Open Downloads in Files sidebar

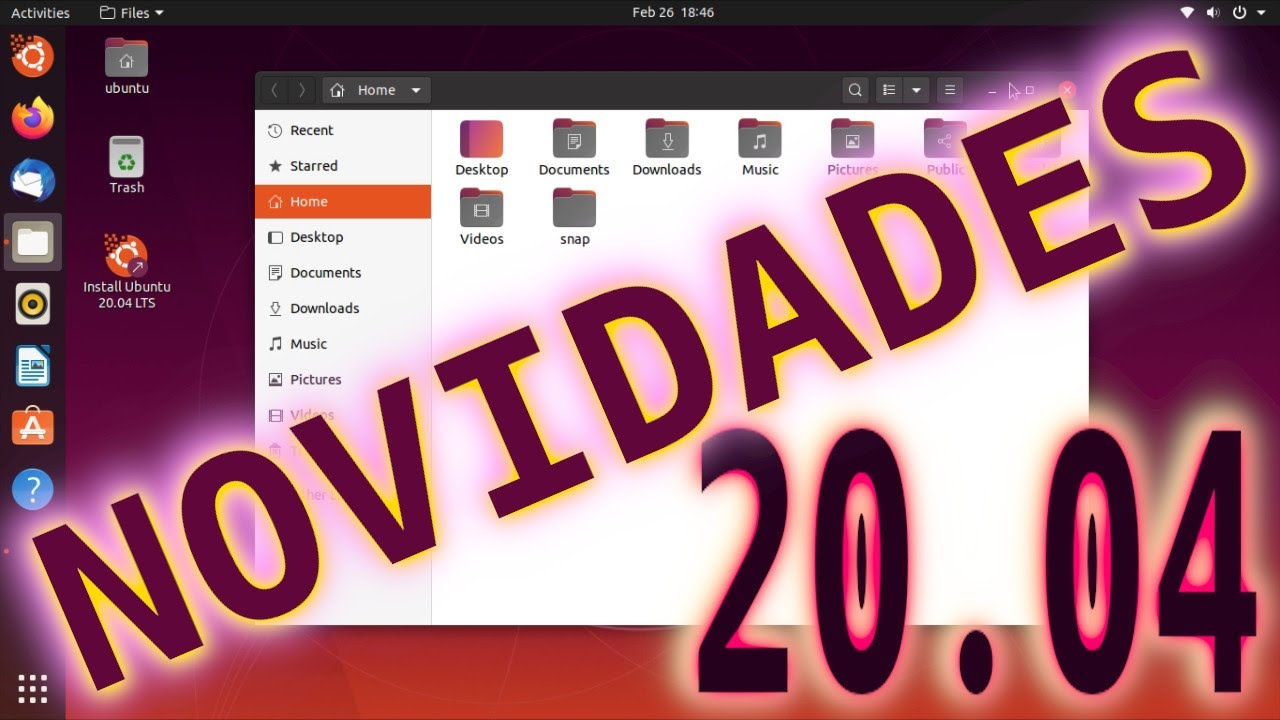343,309
